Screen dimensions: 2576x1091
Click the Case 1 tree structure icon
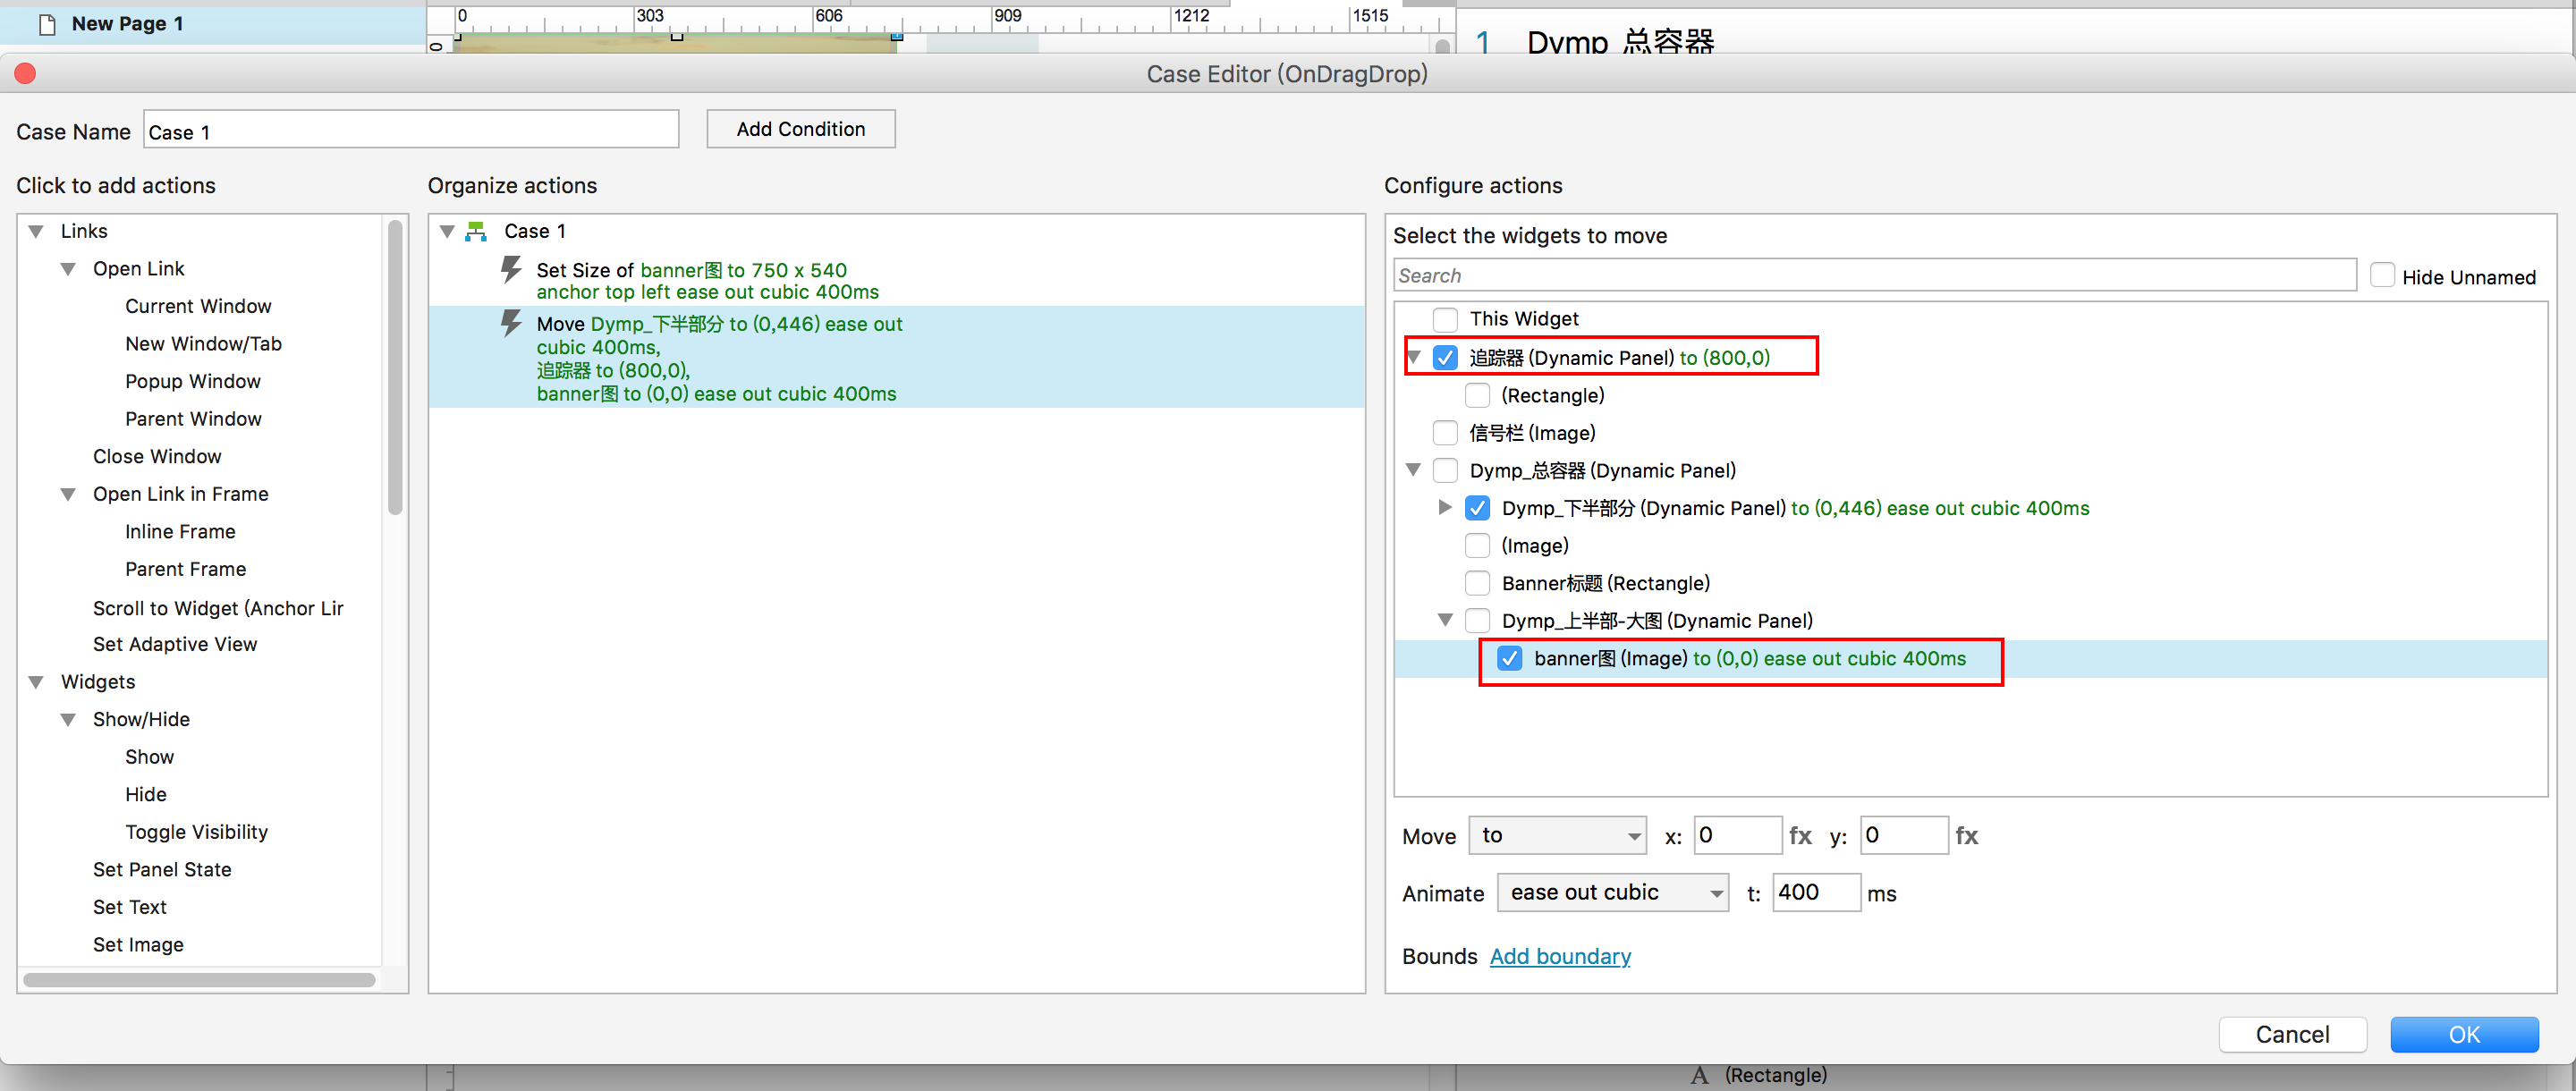tap(477, 231)
